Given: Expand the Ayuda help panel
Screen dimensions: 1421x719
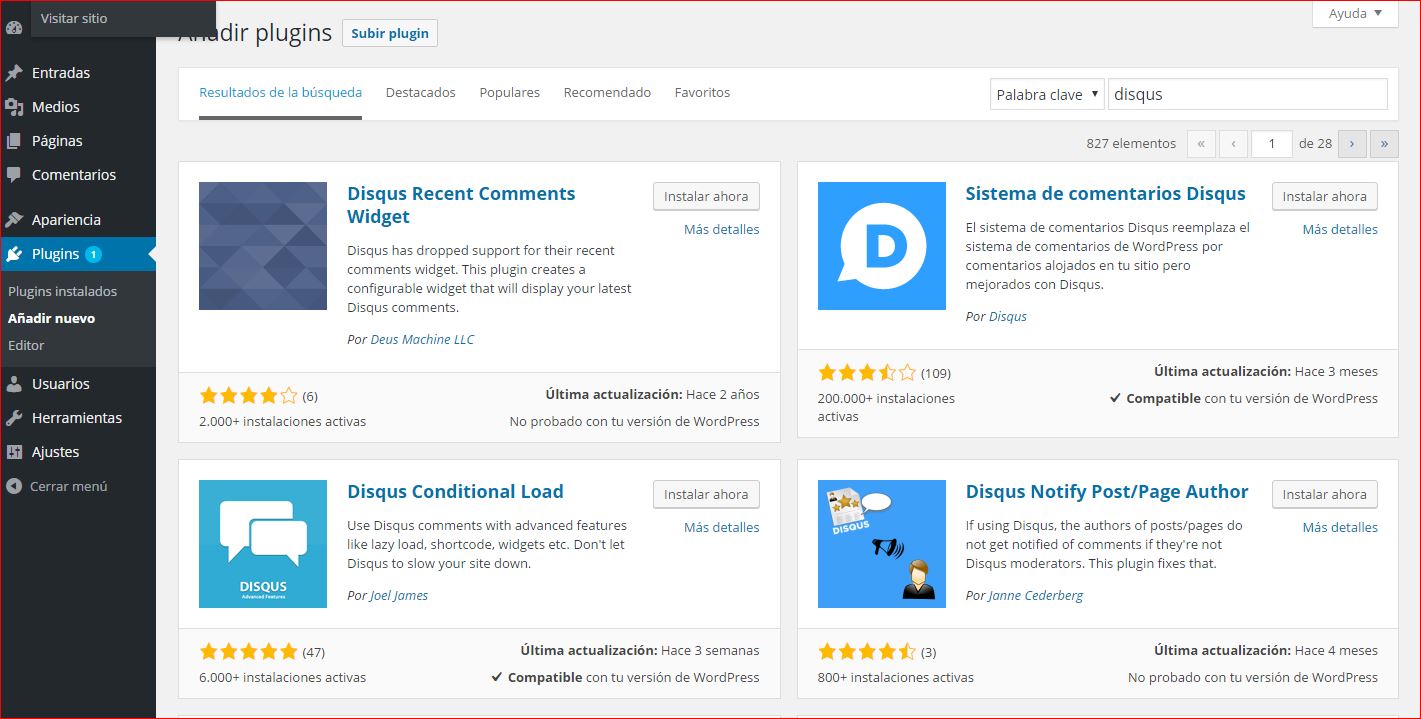Looking at the screenshot, I should pos(1355,14).
